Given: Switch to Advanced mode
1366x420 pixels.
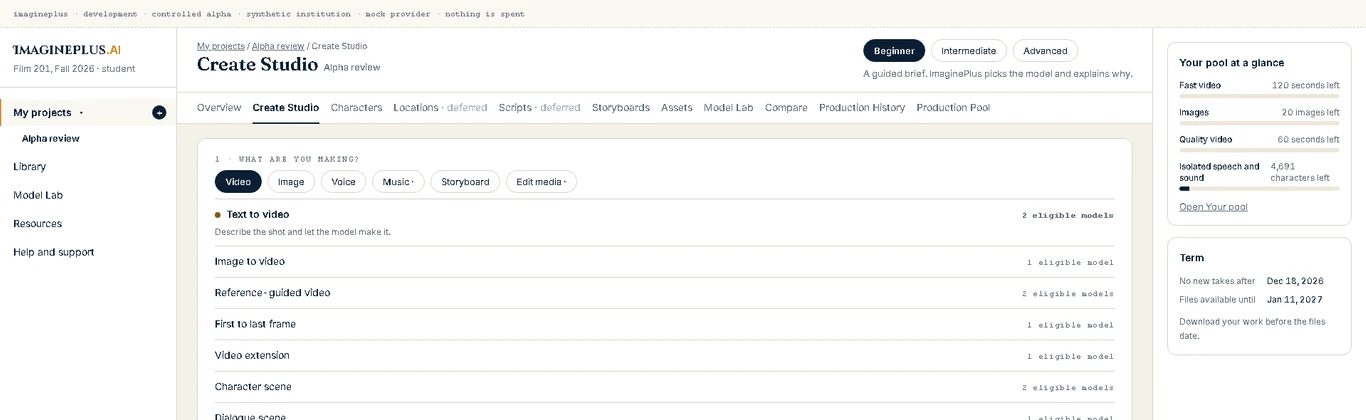Looking at the screenshot, I should 1045,51.
